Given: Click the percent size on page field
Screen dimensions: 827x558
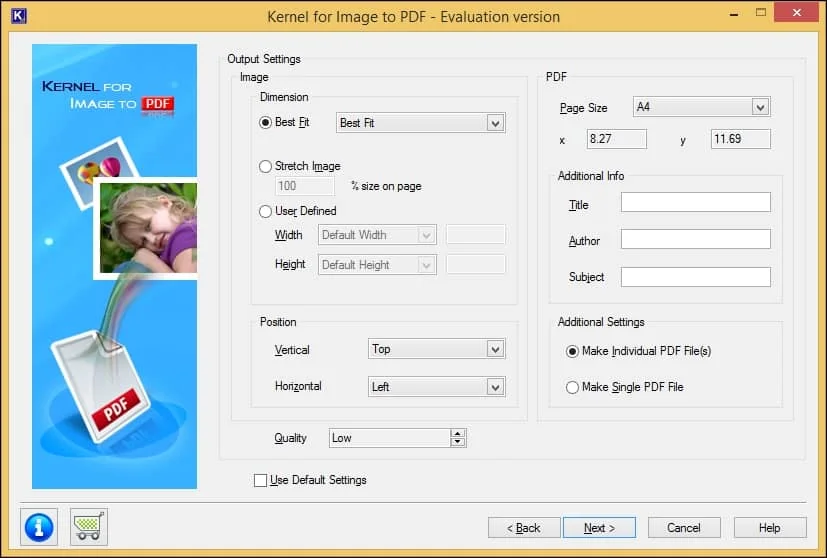Looking at the screenshot, I should pos(305,186).
